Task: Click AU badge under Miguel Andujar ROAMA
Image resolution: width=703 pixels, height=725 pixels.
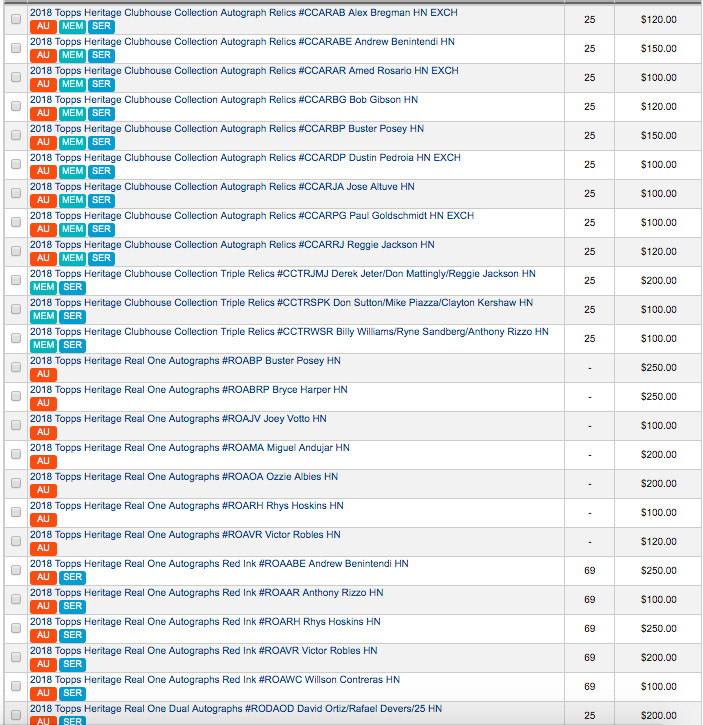Action: coord(43,461)
